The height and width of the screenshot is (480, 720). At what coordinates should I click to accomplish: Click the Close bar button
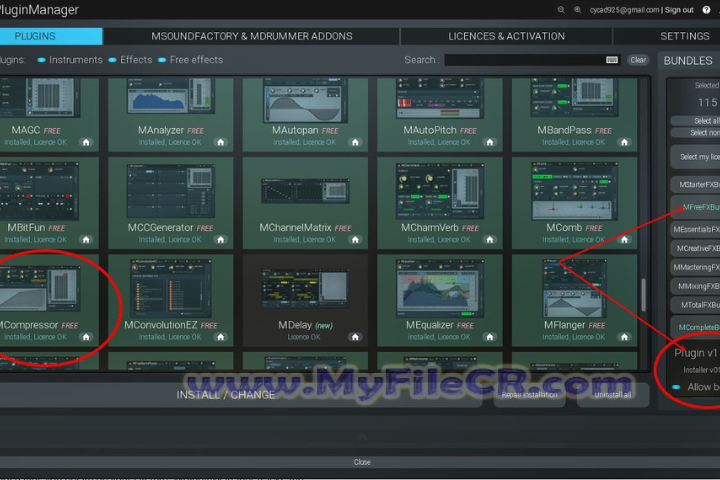pyautogui.click(x=362, y=462)
